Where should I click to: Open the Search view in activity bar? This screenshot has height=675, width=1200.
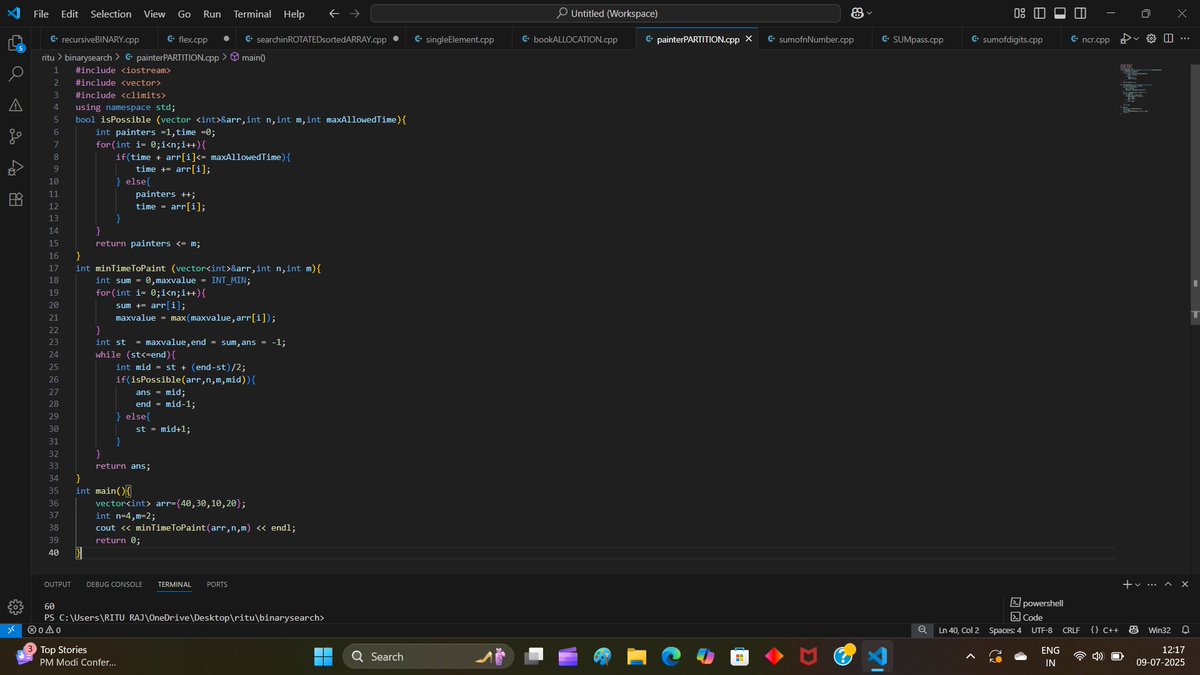[16, 74]
